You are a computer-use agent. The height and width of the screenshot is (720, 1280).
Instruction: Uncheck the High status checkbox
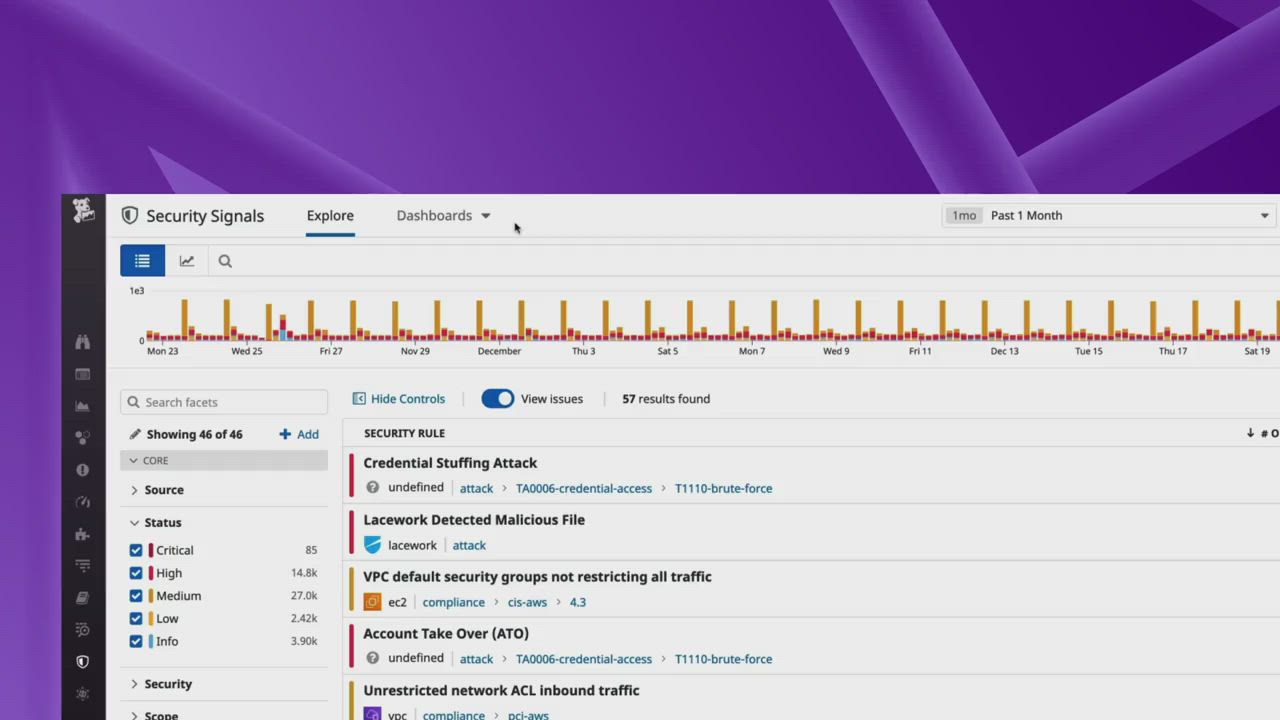coord(136,573)
